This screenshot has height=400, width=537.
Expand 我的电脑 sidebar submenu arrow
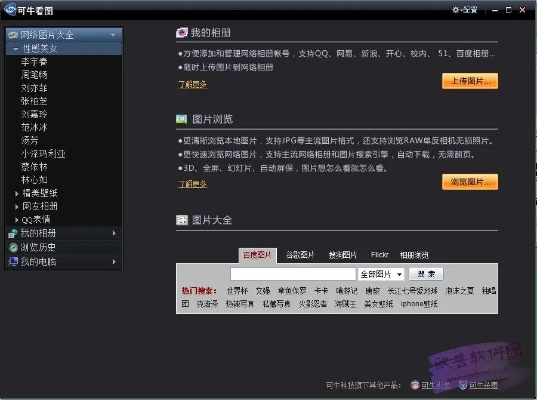pos(114,262)
